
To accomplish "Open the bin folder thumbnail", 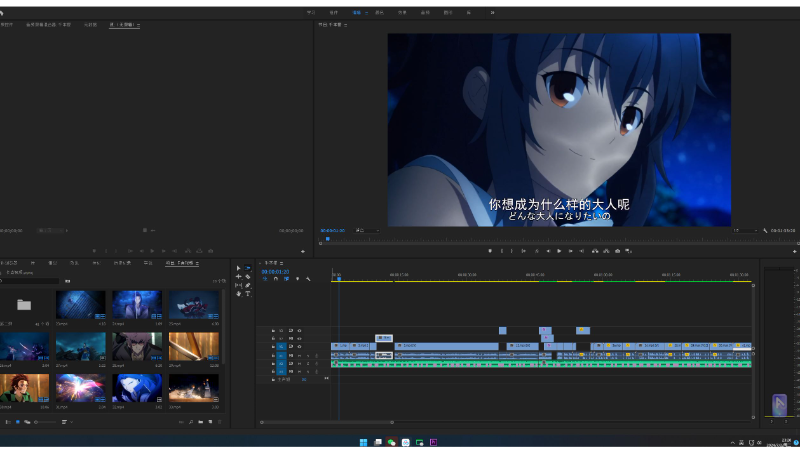I will pos(24,305).
